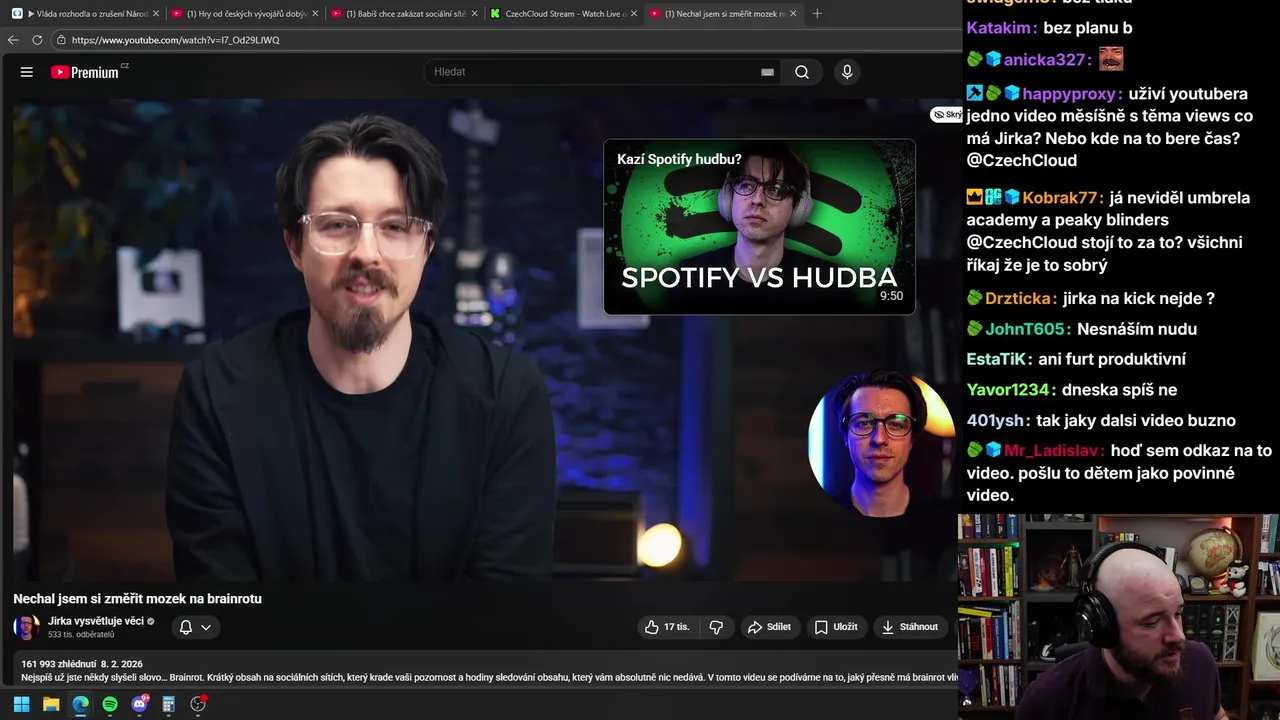Click '161 993 zhlédnutí' view count
Viewport: 1280px width, 720px height.
pos(58,664)
